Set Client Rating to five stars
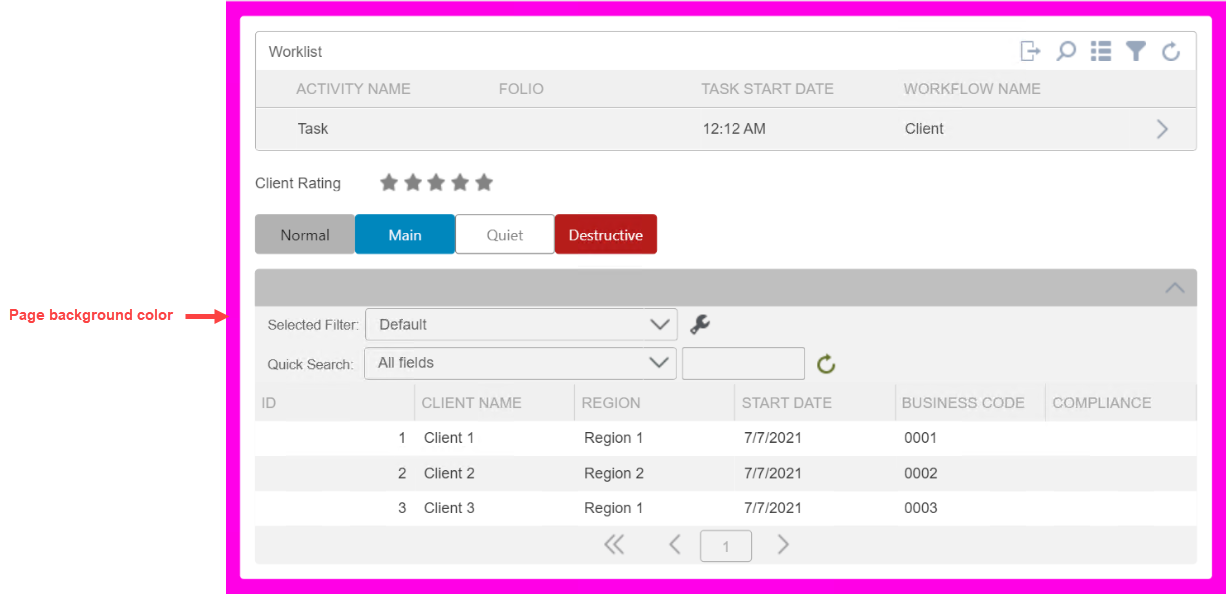This screenshot has height=594, width=1226. [x=484, y=182]
